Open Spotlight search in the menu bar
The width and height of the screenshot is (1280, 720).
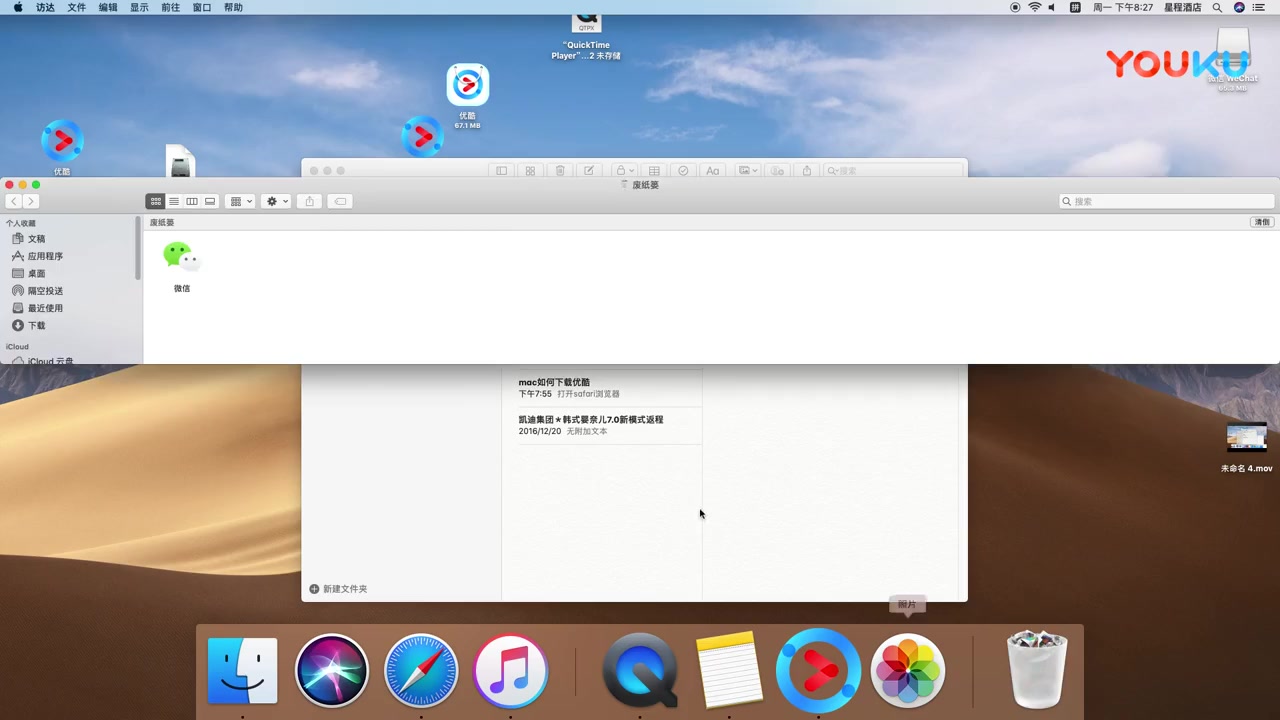click(x=1217, y=7)
